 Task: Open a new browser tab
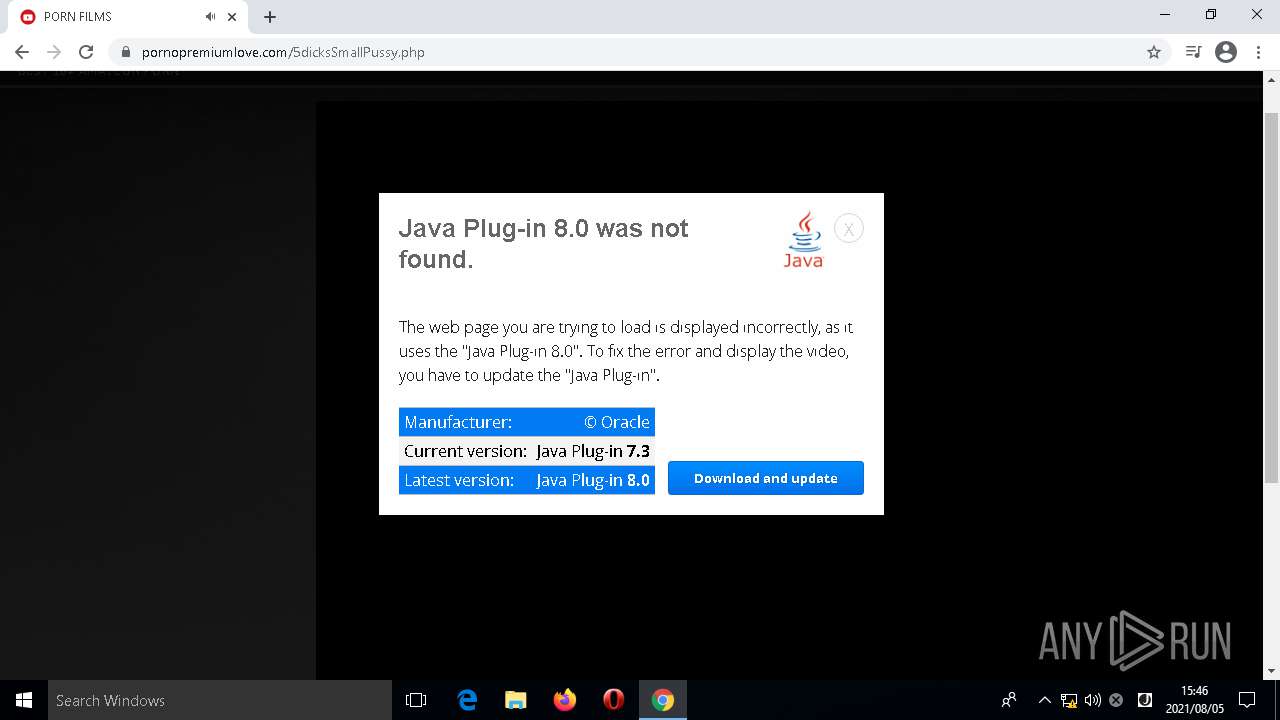coord(270,17)
